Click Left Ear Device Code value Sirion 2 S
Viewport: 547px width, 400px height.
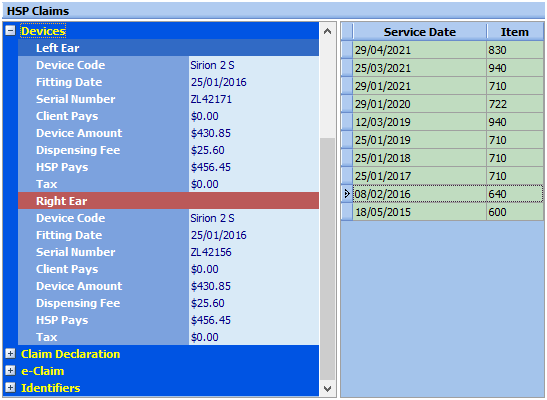[x=212, y=65]
